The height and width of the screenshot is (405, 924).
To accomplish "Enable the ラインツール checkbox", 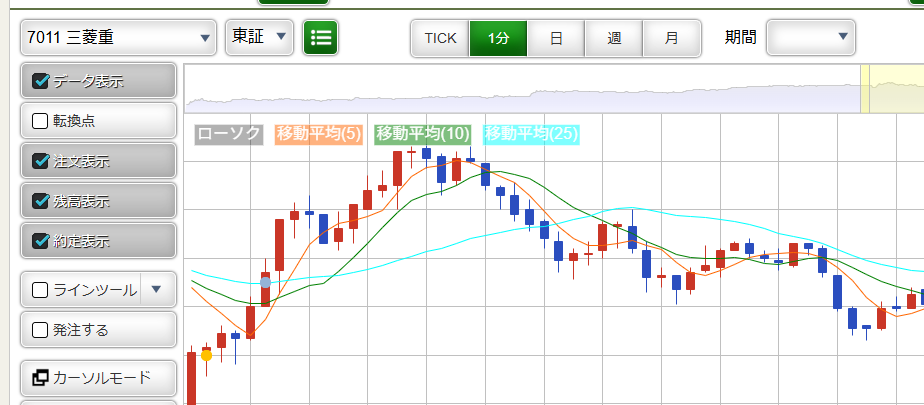I will (x=41, y=290).
